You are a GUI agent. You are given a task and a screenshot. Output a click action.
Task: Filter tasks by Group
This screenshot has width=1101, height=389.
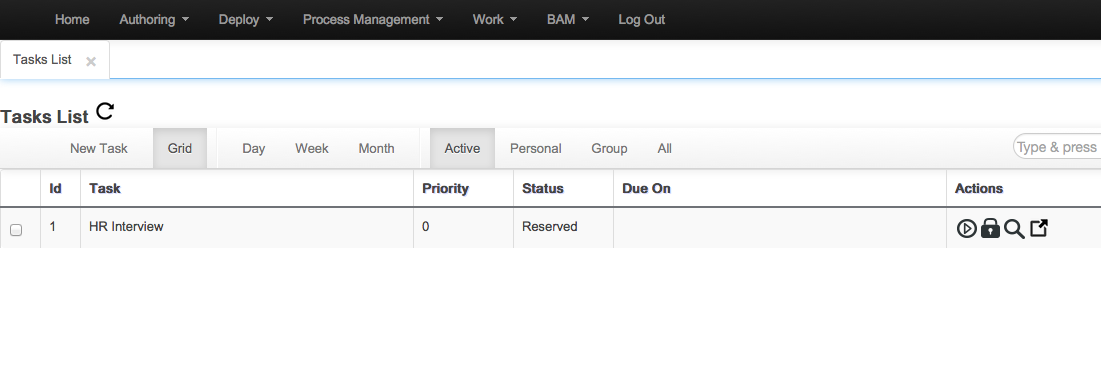pos(609,148)
